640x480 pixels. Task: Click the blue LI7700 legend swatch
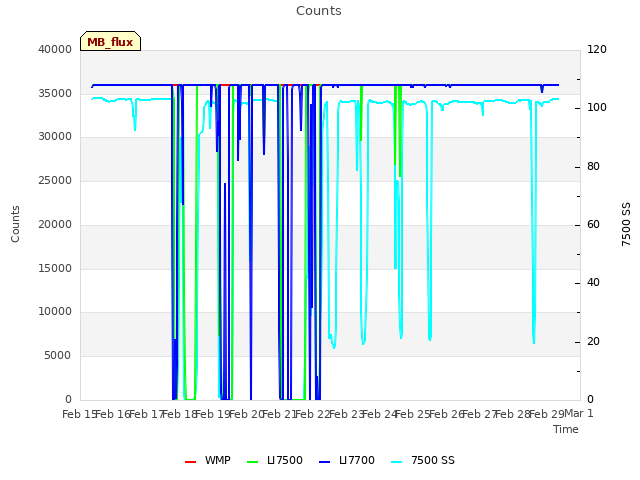[x=324, y=462]
